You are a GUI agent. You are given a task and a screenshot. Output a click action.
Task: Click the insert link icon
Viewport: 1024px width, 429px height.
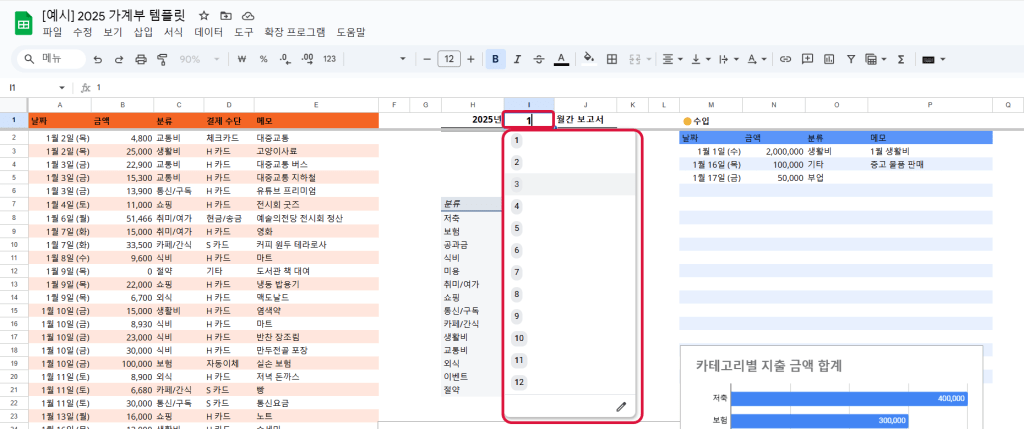[x=784, y=59]
